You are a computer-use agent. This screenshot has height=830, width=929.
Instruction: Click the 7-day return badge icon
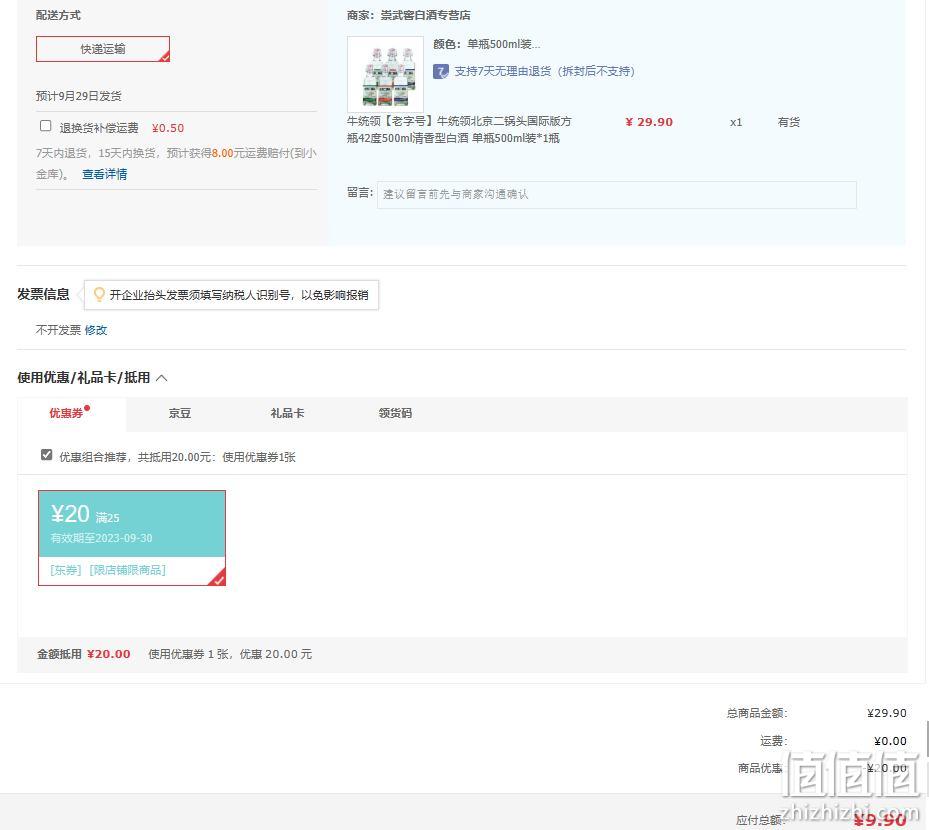pyautogui.click(x=441, y=72)
